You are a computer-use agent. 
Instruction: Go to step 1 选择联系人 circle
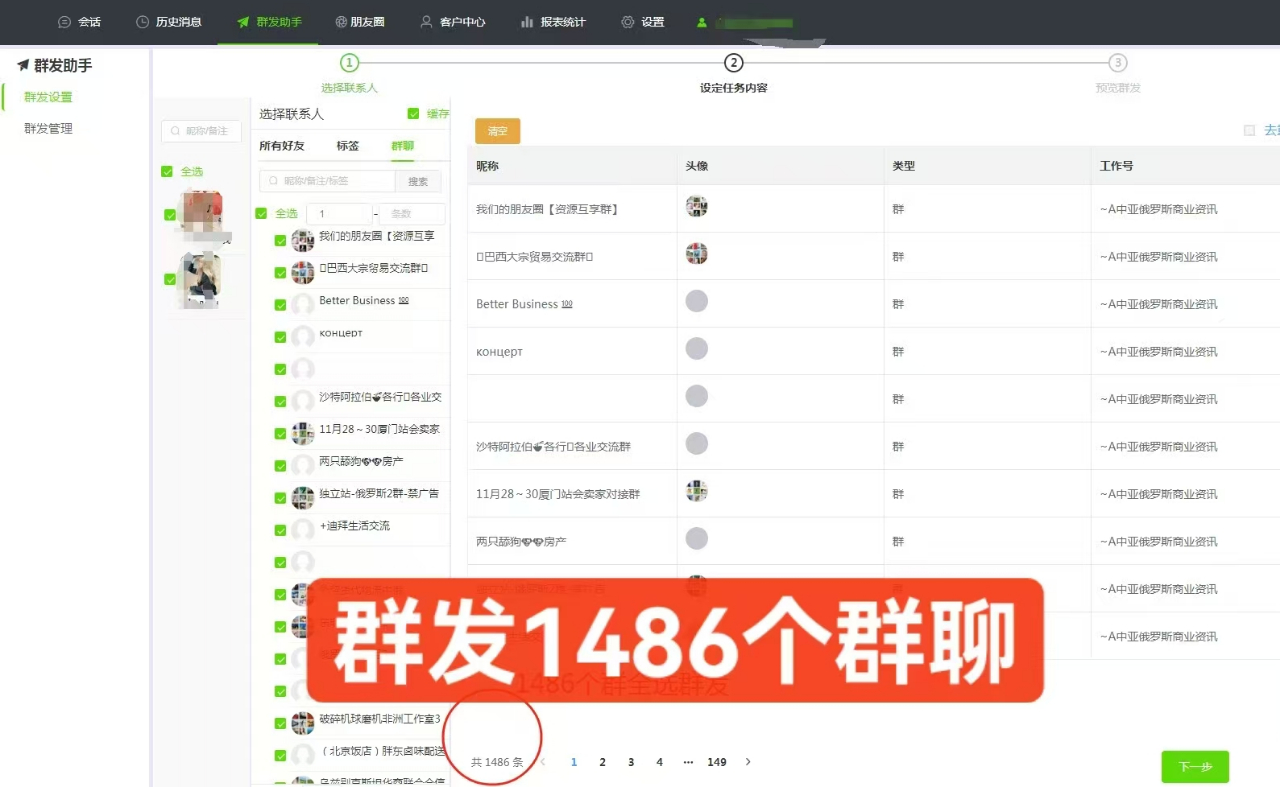[x=349, y=63]
